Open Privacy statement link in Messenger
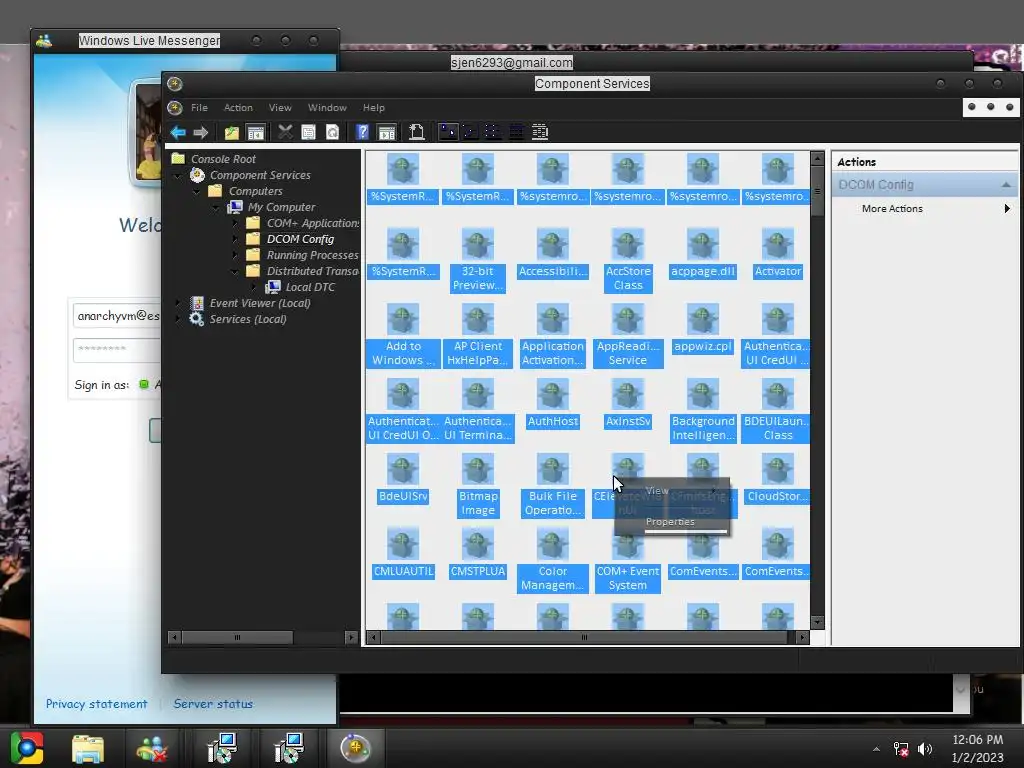1024x768 pixels. (96, 704)
